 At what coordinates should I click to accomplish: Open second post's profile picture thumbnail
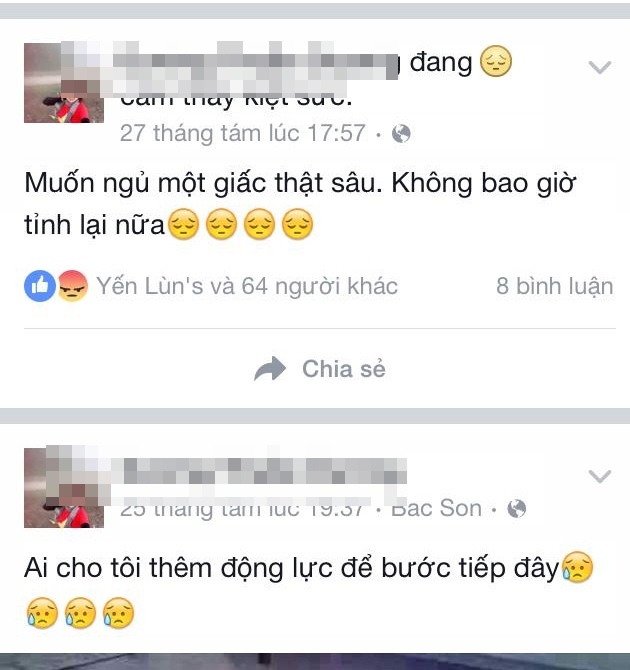coord(64,488)
